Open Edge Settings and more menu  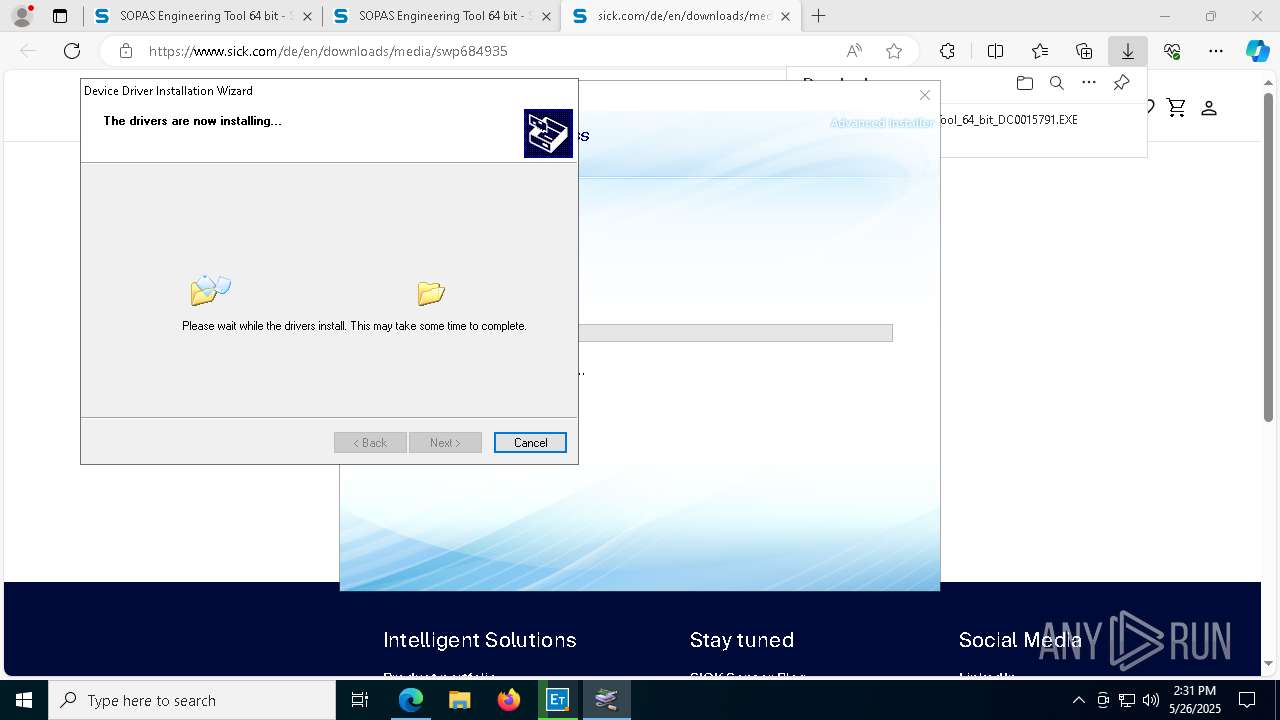(x=1216, y=51)
